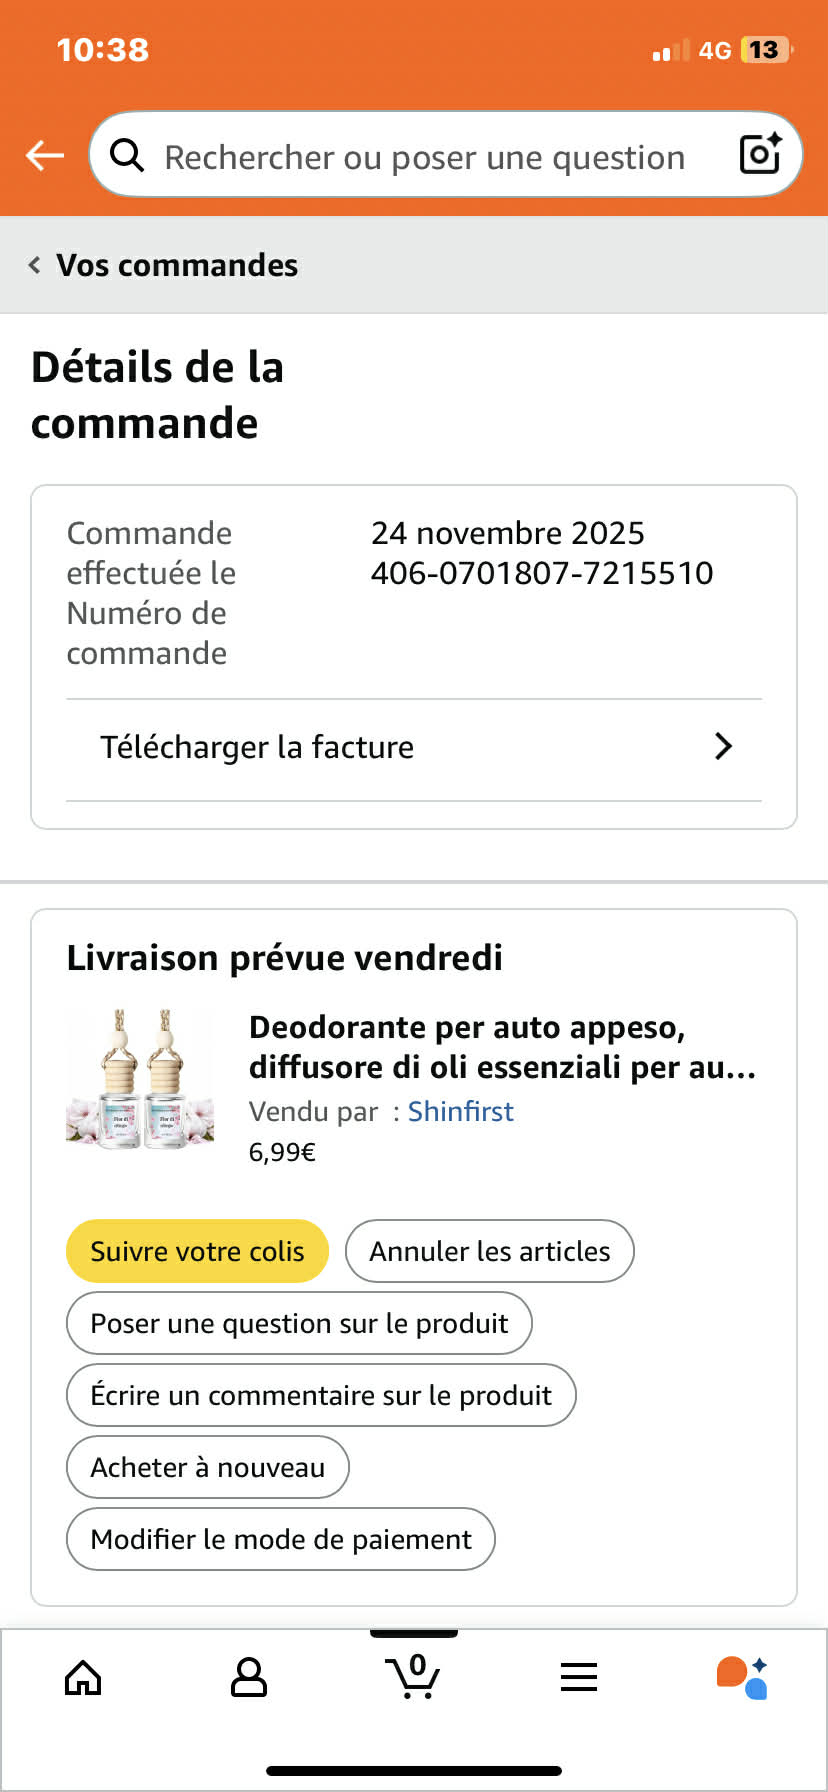The image size is (828, 1792).
Task: Tap Écrire un commentaire sur le produit
Action: [321, 1395]
